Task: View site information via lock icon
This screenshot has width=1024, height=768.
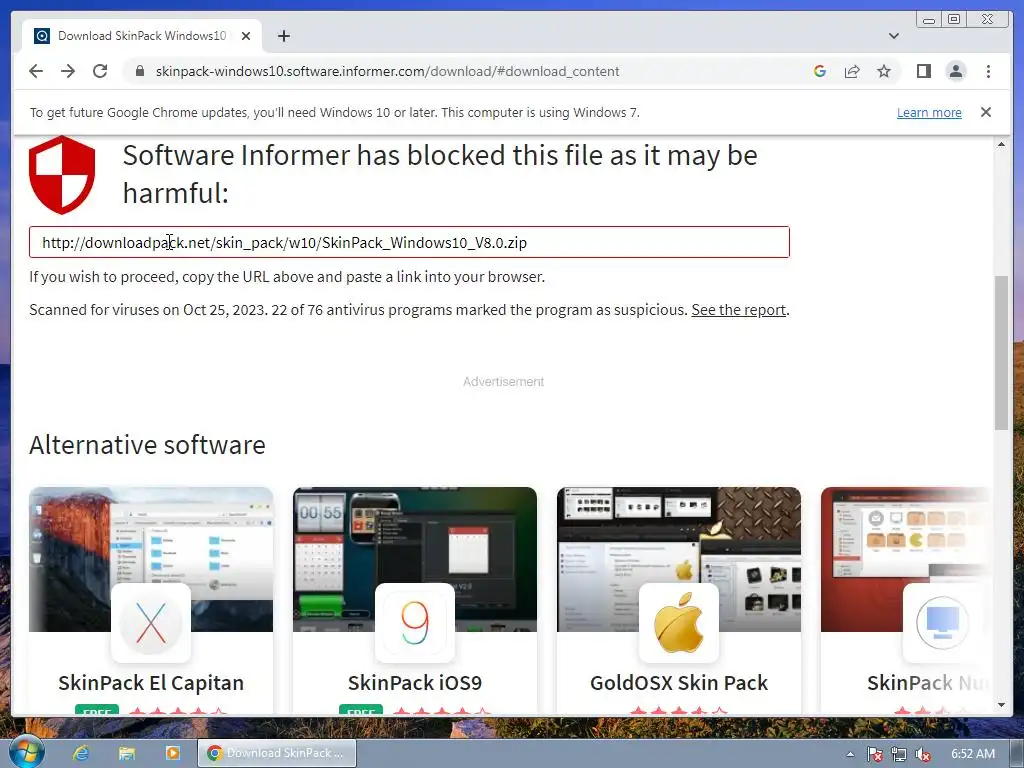Action: (x=139, y=71)
